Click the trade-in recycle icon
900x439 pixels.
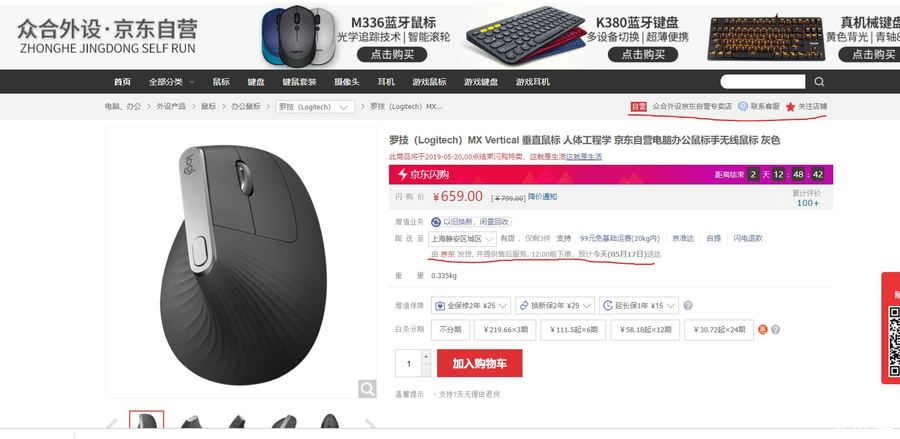pos(436,222)
